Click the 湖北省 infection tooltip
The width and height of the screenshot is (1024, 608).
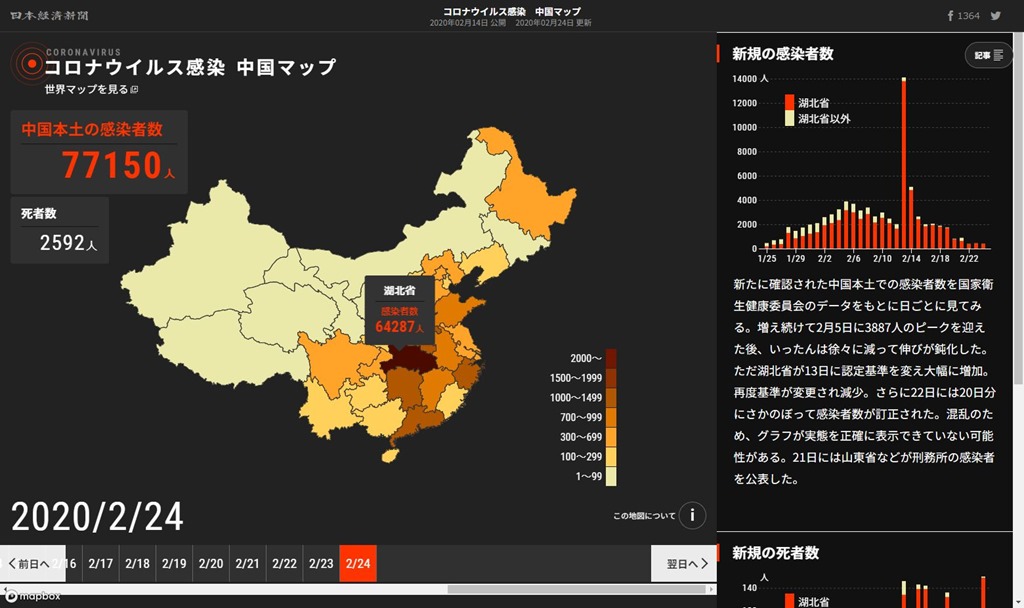(400, 310)
